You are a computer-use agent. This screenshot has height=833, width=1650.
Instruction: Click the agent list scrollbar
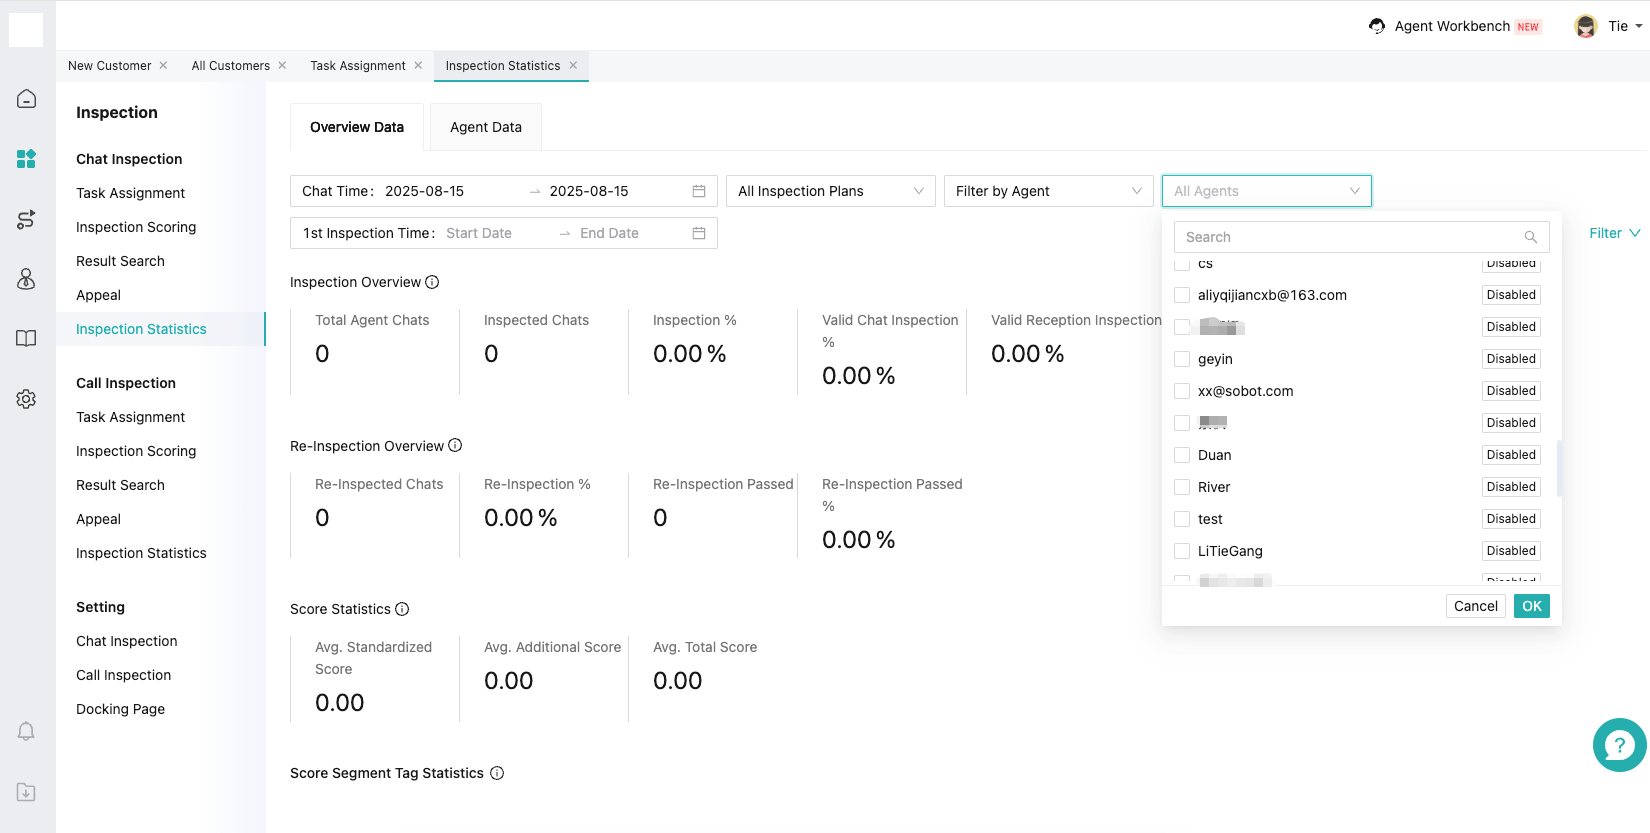click(x=1559, y=468)
